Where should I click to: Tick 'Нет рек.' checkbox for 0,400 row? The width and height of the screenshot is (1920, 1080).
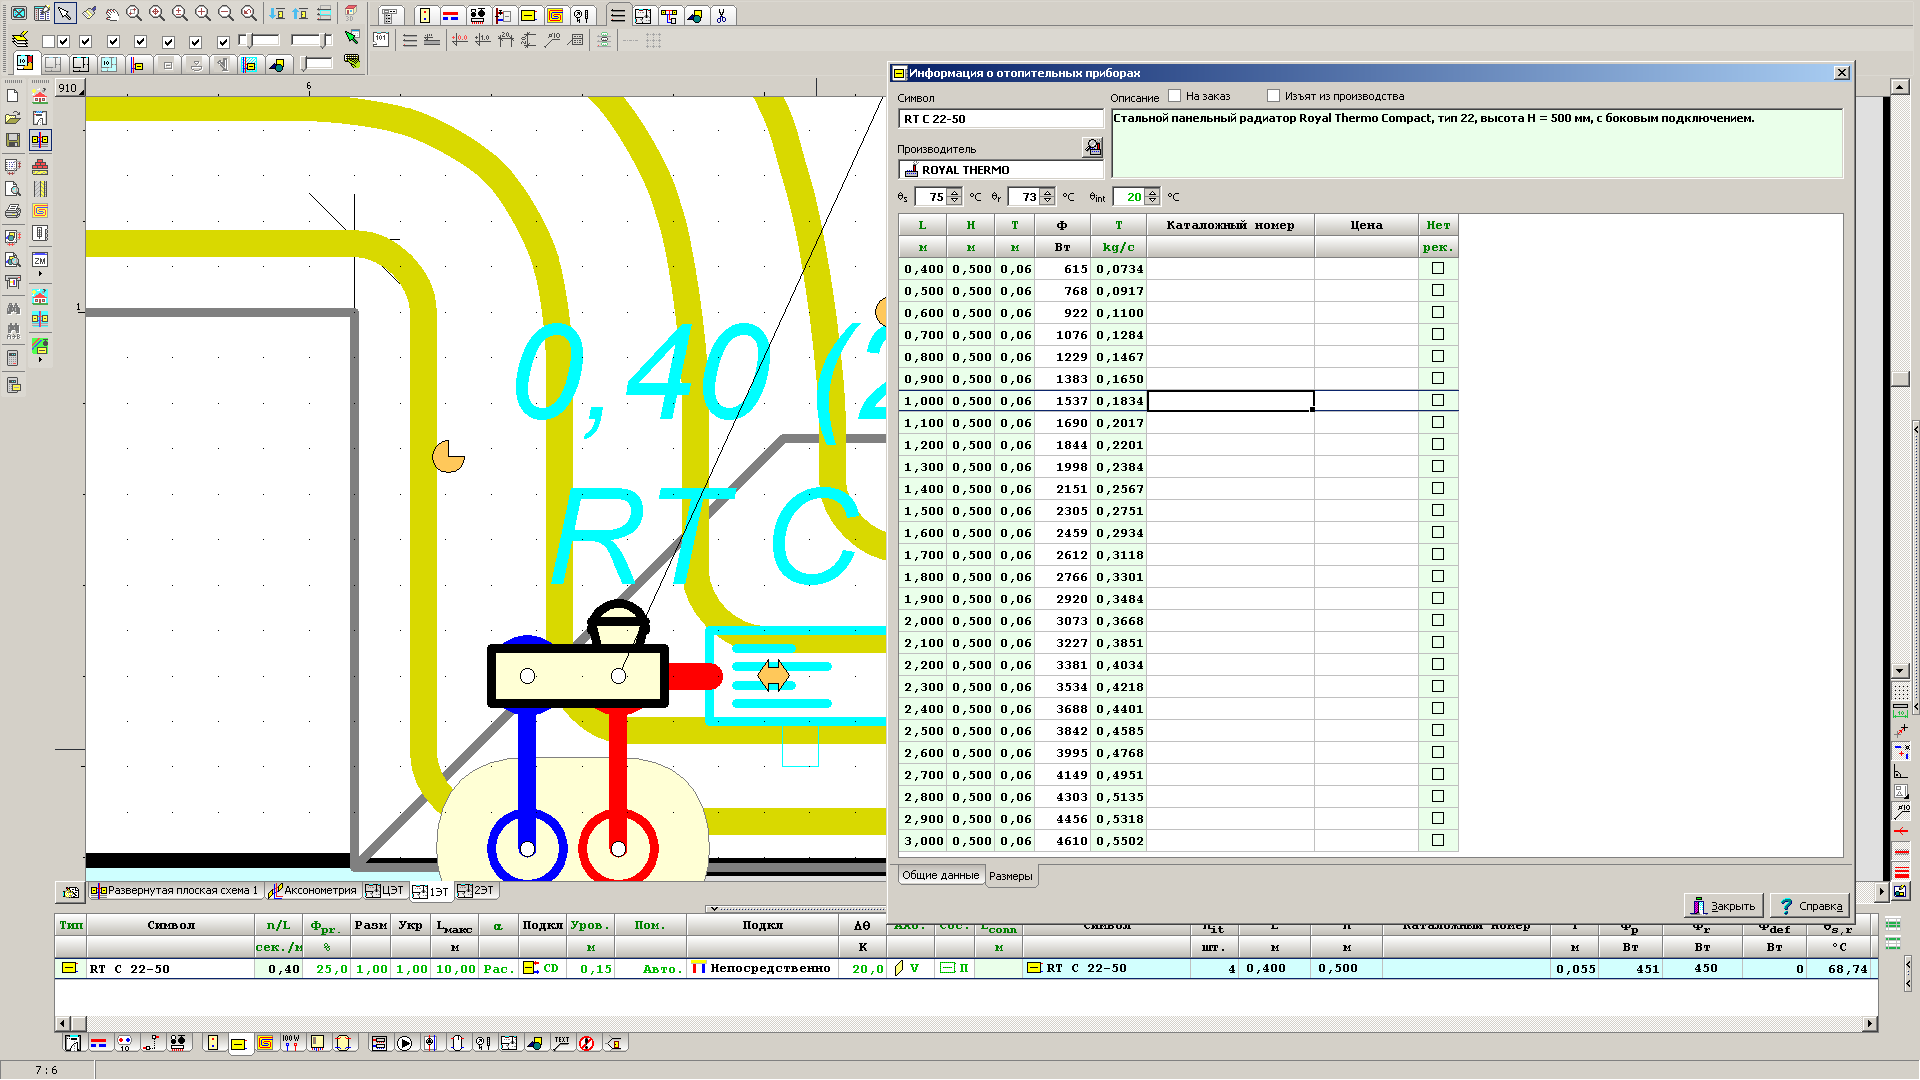coord(1437,268)
